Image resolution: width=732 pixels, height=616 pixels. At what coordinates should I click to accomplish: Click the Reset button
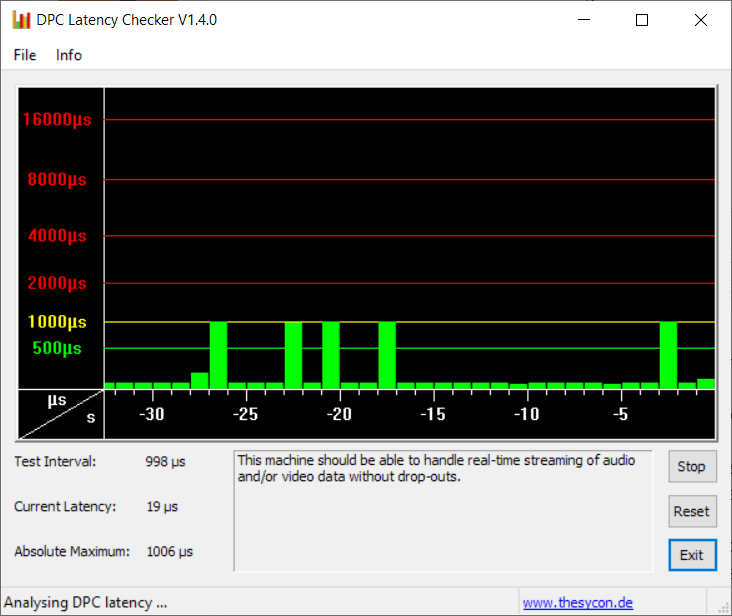pos(692,511)
